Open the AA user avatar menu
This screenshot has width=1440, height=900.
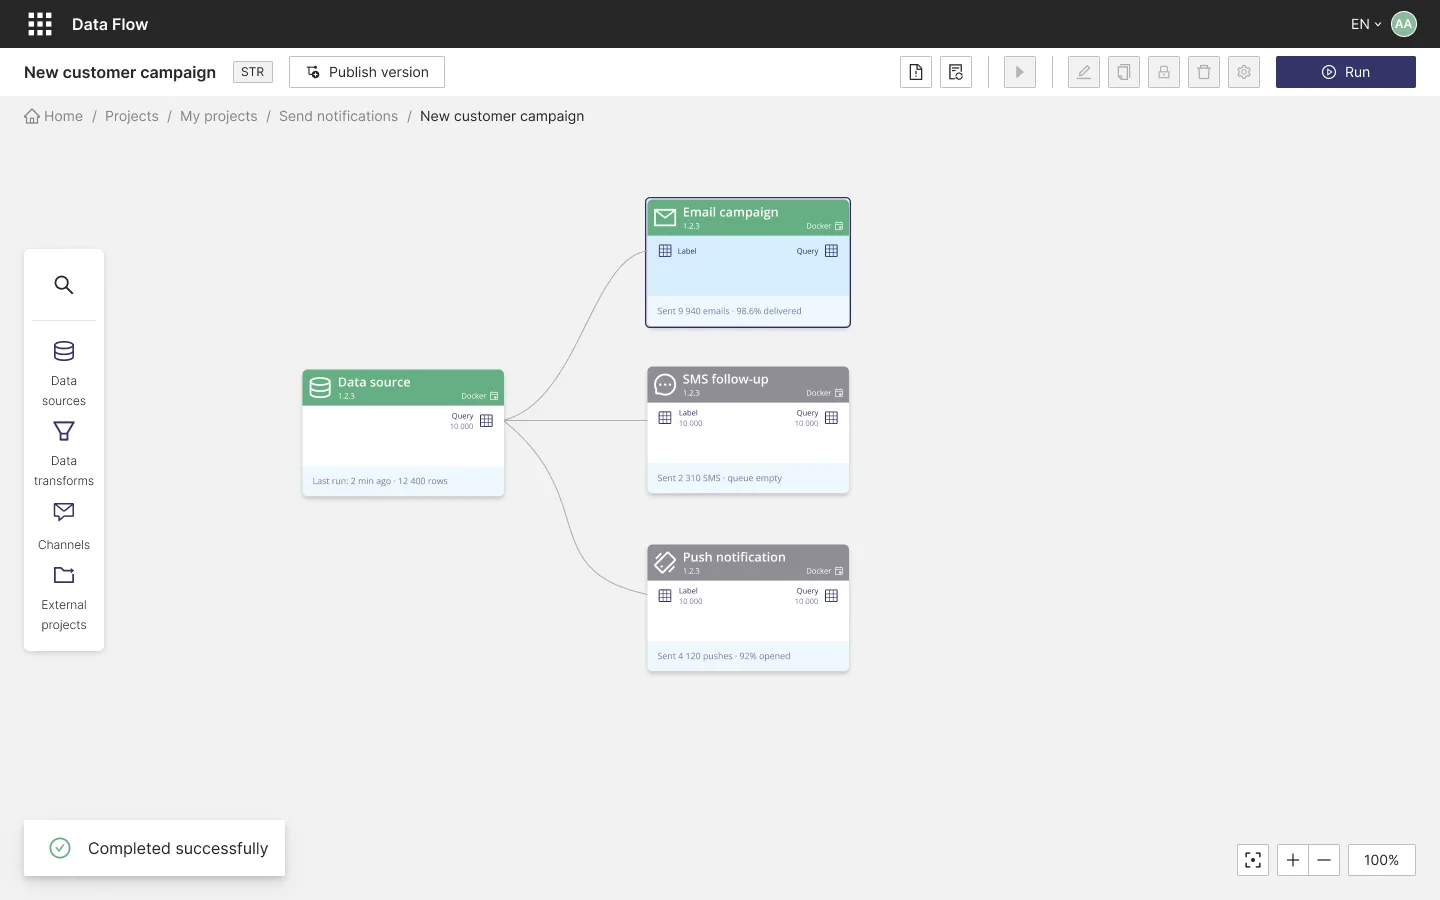click(x=1404, y=24)
